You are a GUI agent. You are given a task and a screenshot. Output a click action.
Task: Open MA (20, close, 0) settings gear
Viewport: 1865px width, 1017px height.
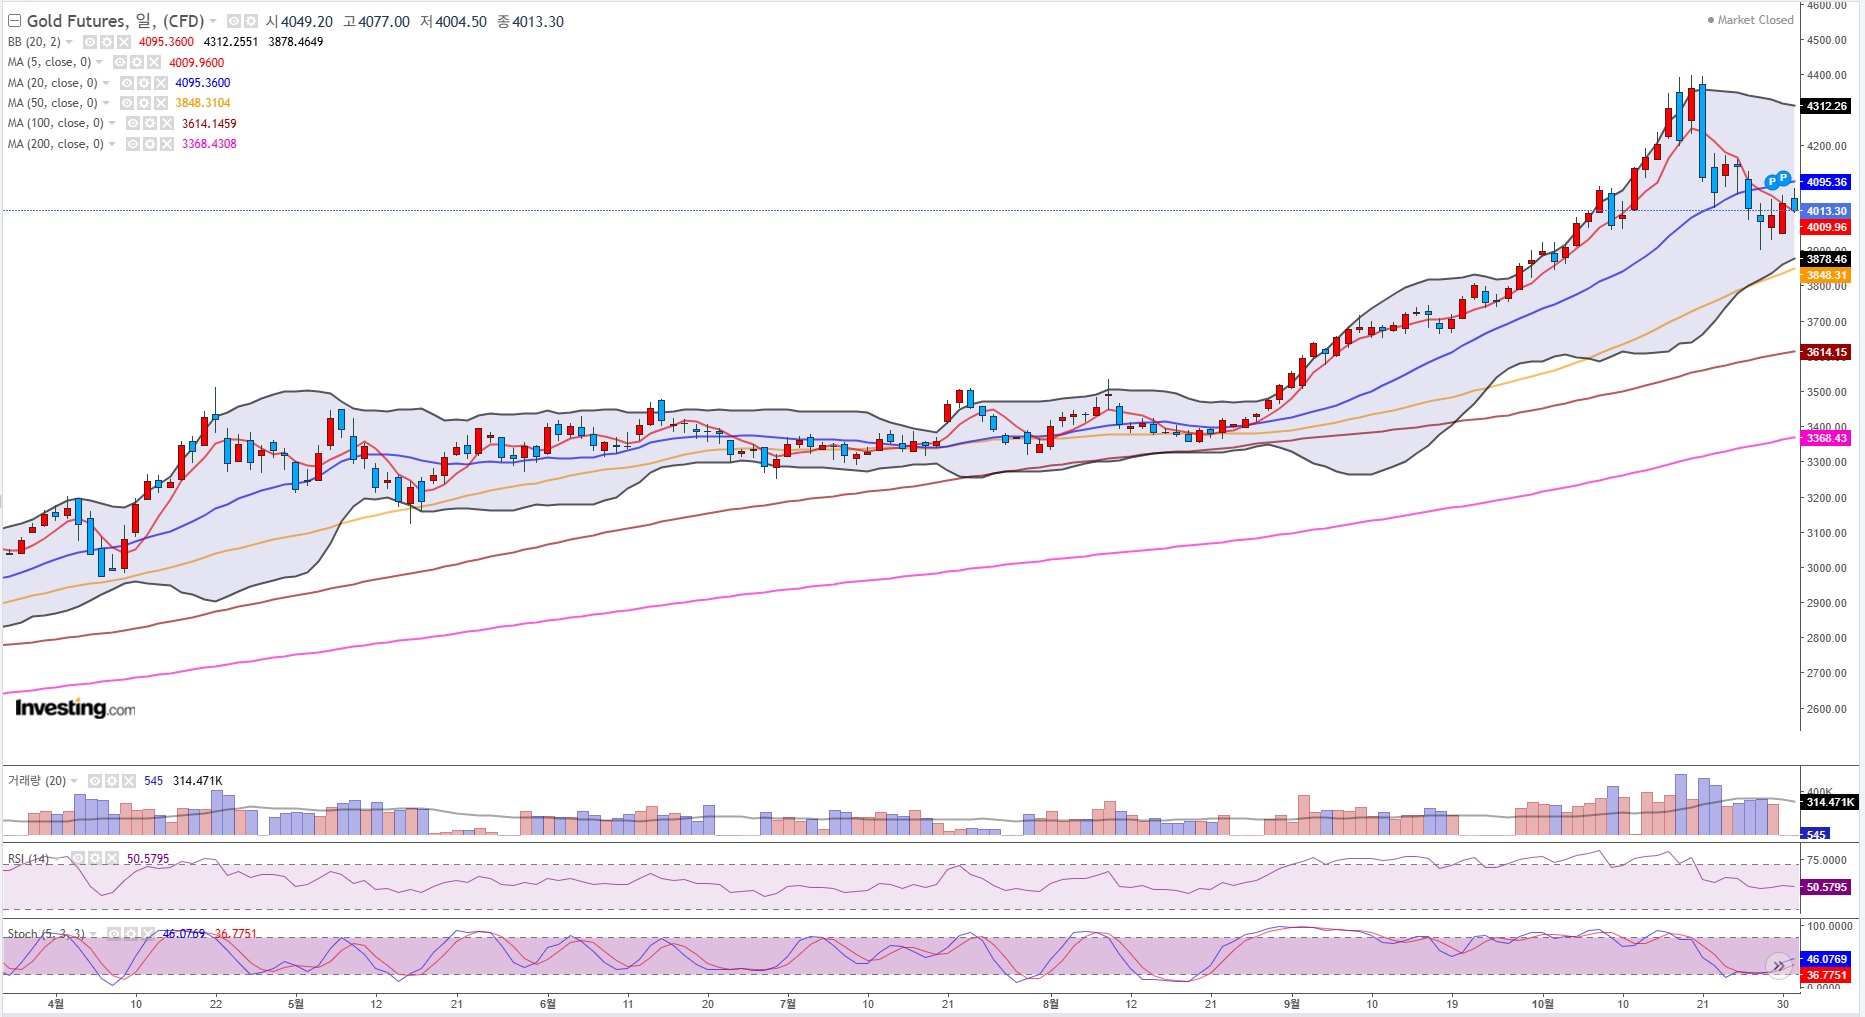pos(144,83)
